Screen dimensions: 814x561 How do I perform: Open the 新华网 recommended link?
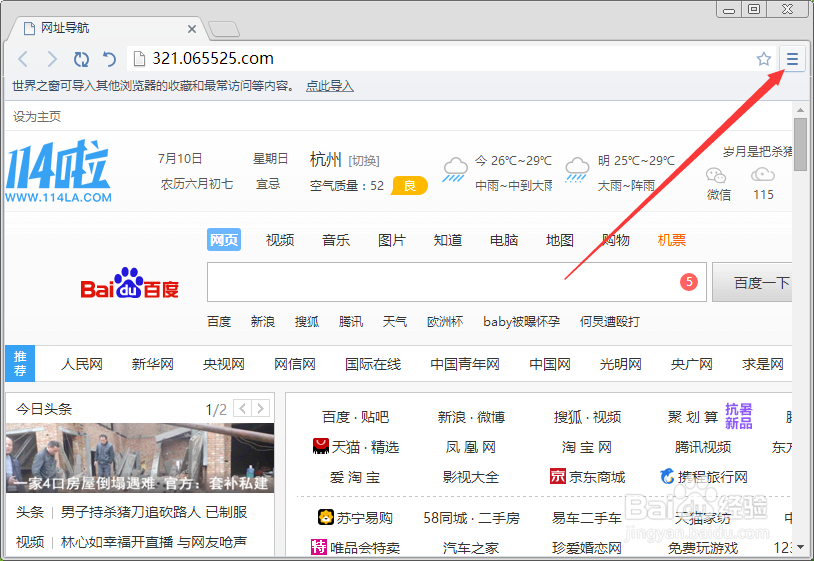153,364
